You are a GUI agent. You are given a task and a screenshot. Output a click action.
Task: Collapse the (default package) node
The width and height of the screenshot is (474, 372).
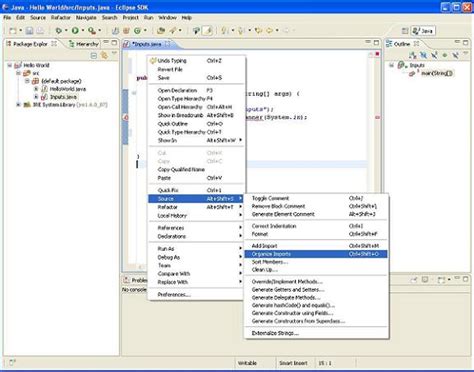27,81
